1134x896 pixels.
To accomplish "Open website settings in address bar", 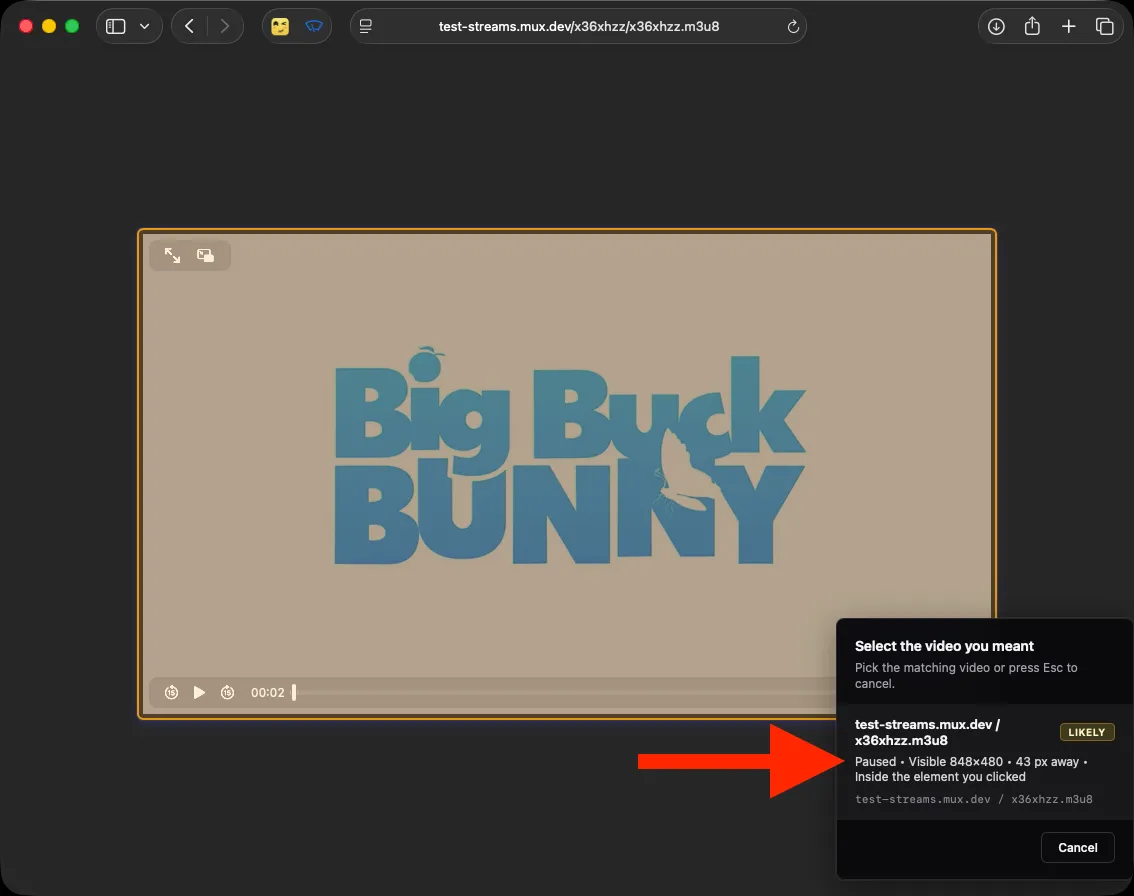I will pos(365,26).
